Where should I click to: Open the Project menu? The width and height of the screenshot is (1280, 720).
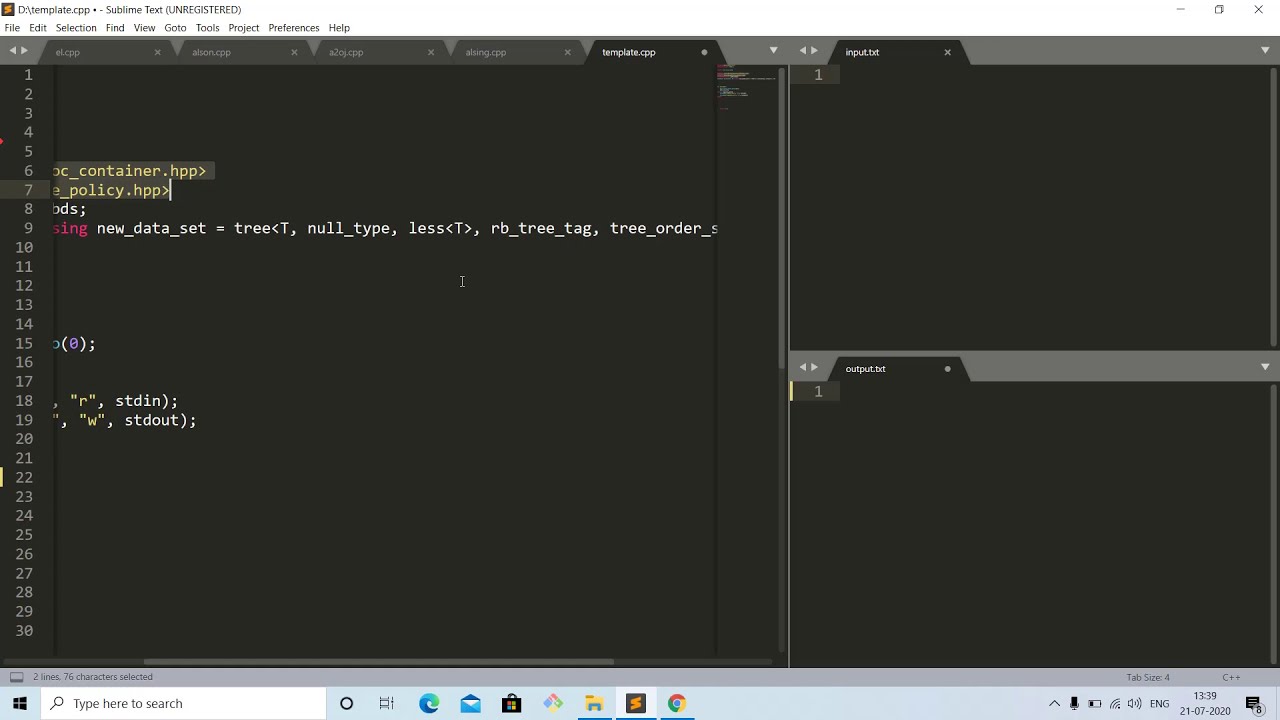tap(244, 28)
